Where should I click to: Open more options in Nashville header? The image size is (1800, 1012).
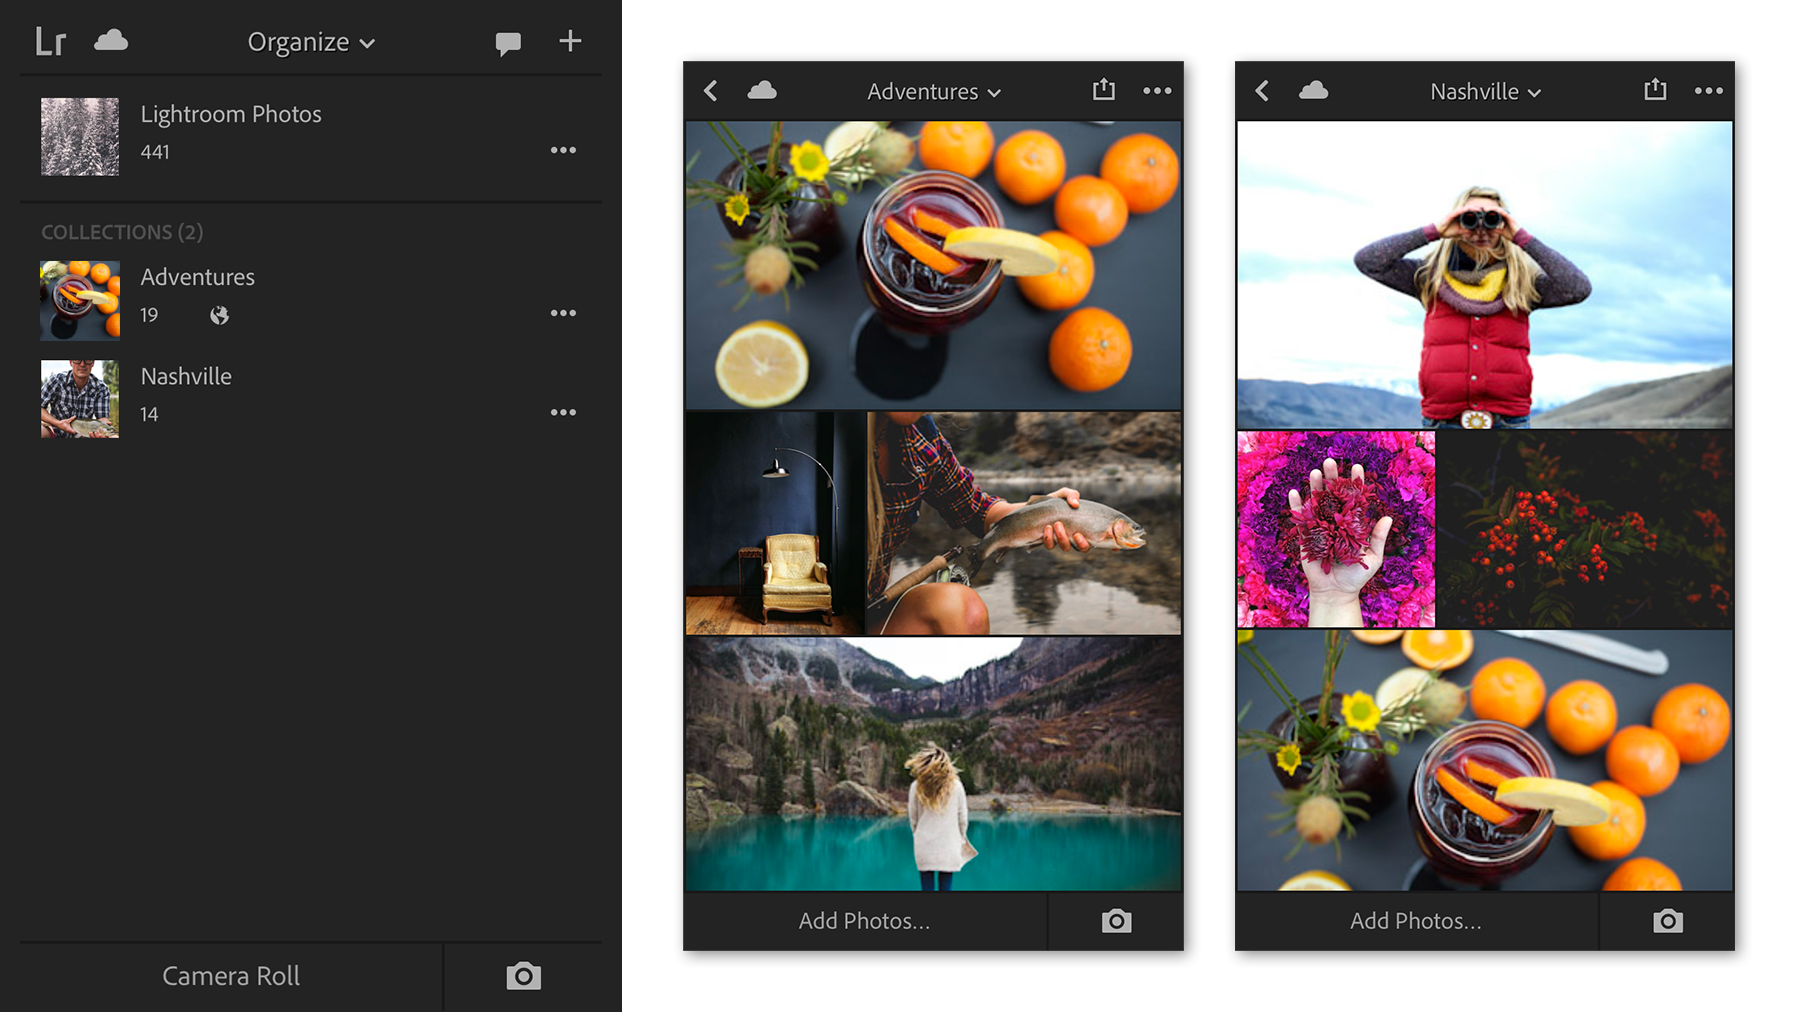(1708, 91)
